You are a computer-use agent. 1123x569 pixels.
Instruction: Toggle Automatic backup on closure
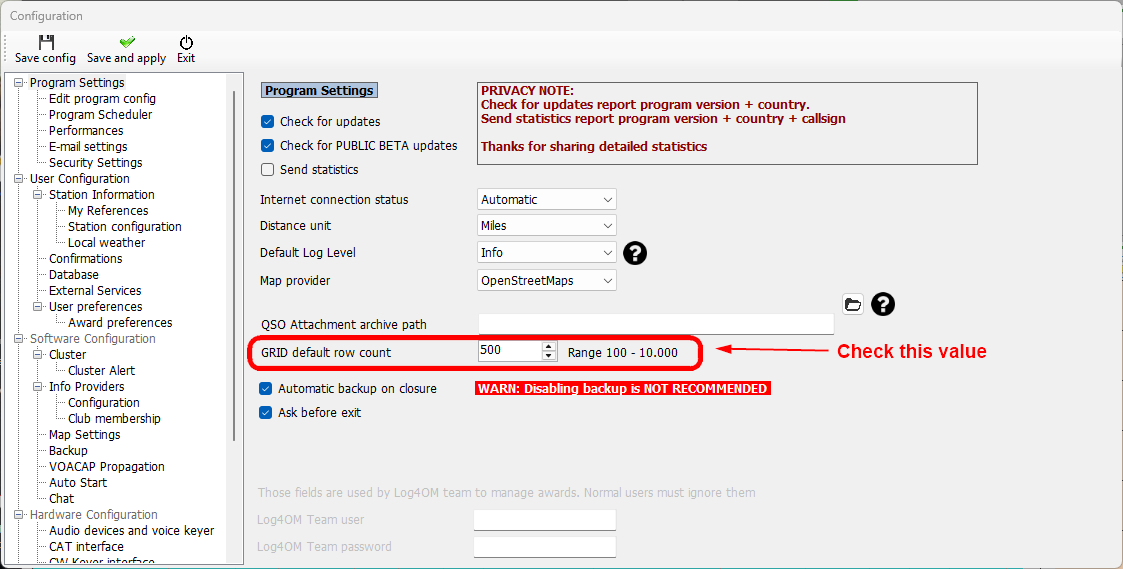pyautogui.click(x=266, y=388)
